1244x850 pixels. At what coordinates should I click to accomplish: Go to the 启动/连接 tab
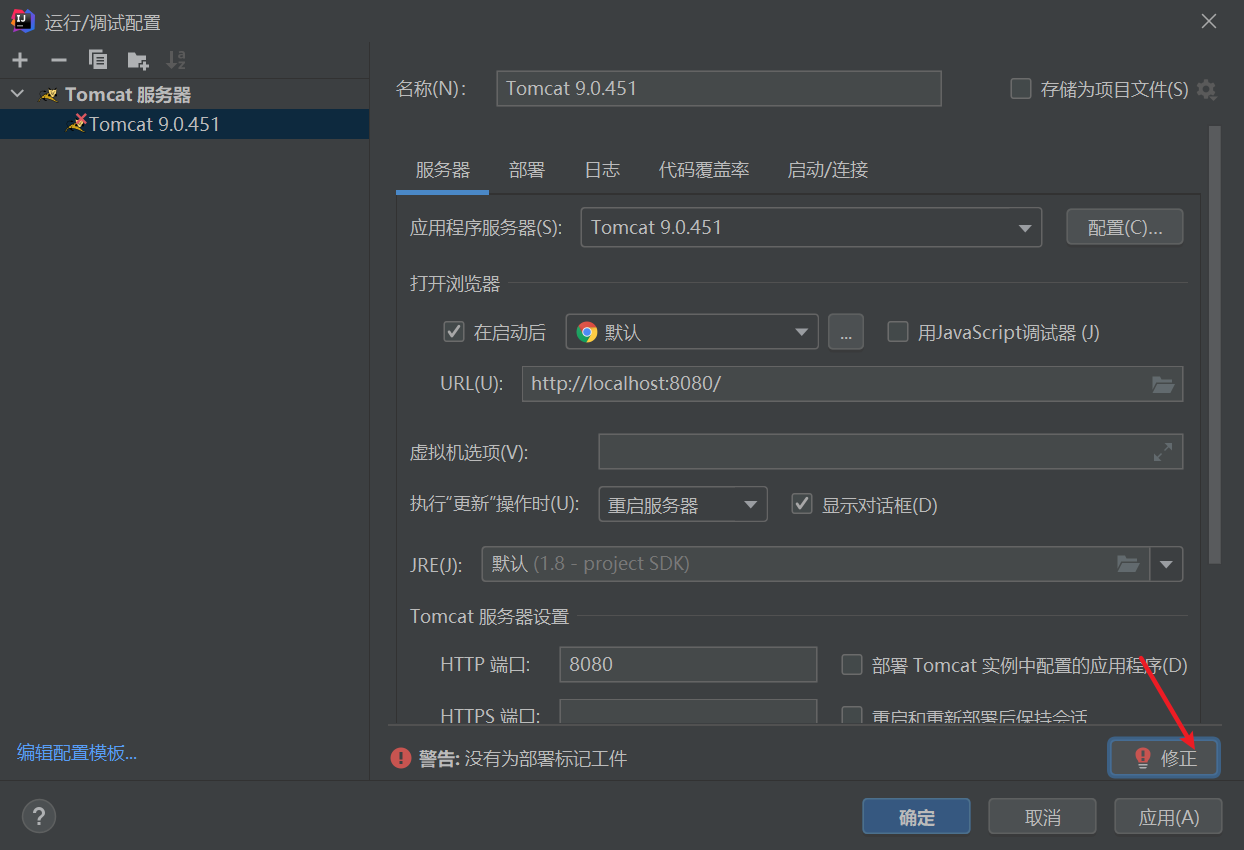(828, 170)
